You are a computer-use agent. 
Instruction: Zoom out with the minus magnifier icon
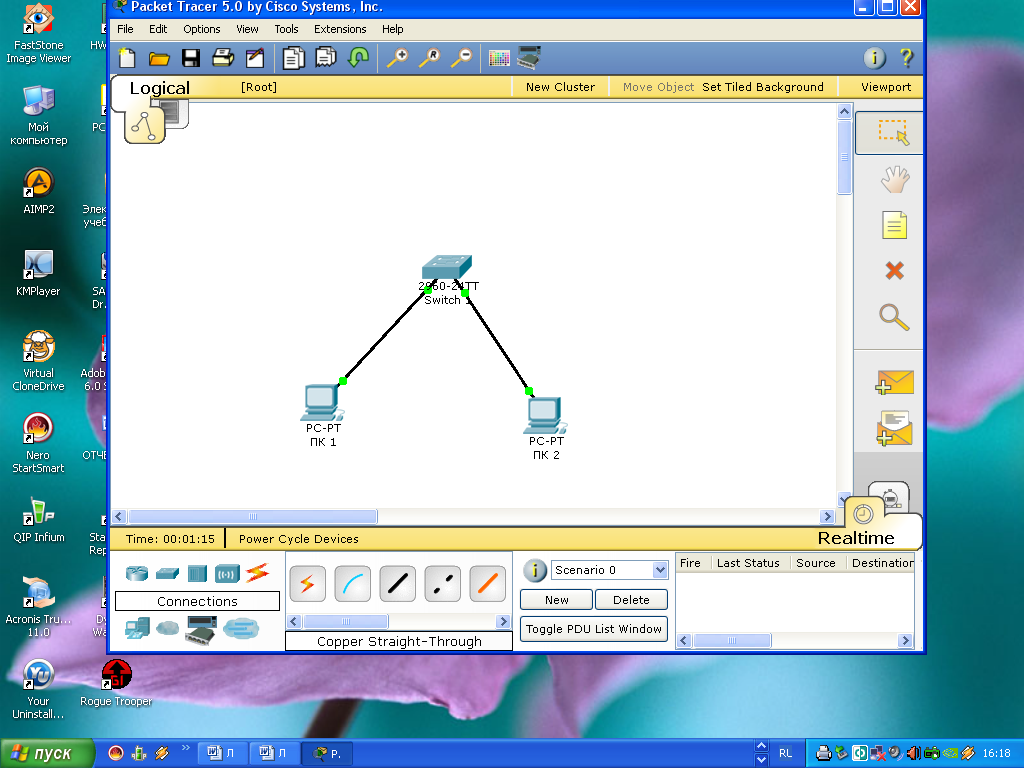[x=462, y=57]
